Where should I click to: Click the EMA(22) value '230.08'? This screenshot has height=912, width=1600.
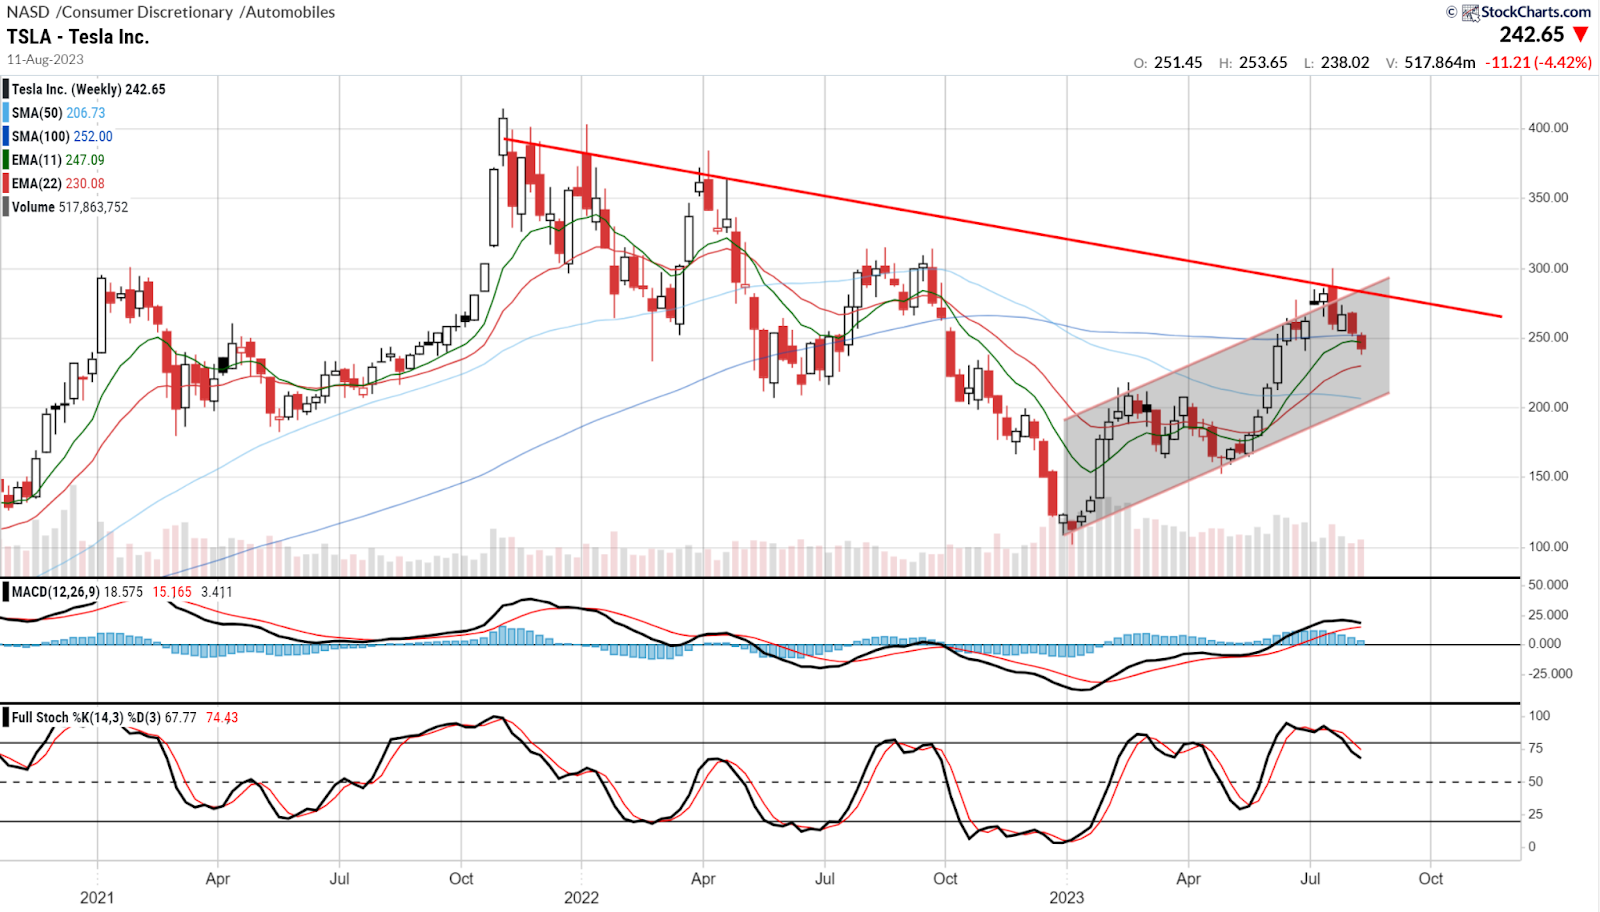pos(85,183)
